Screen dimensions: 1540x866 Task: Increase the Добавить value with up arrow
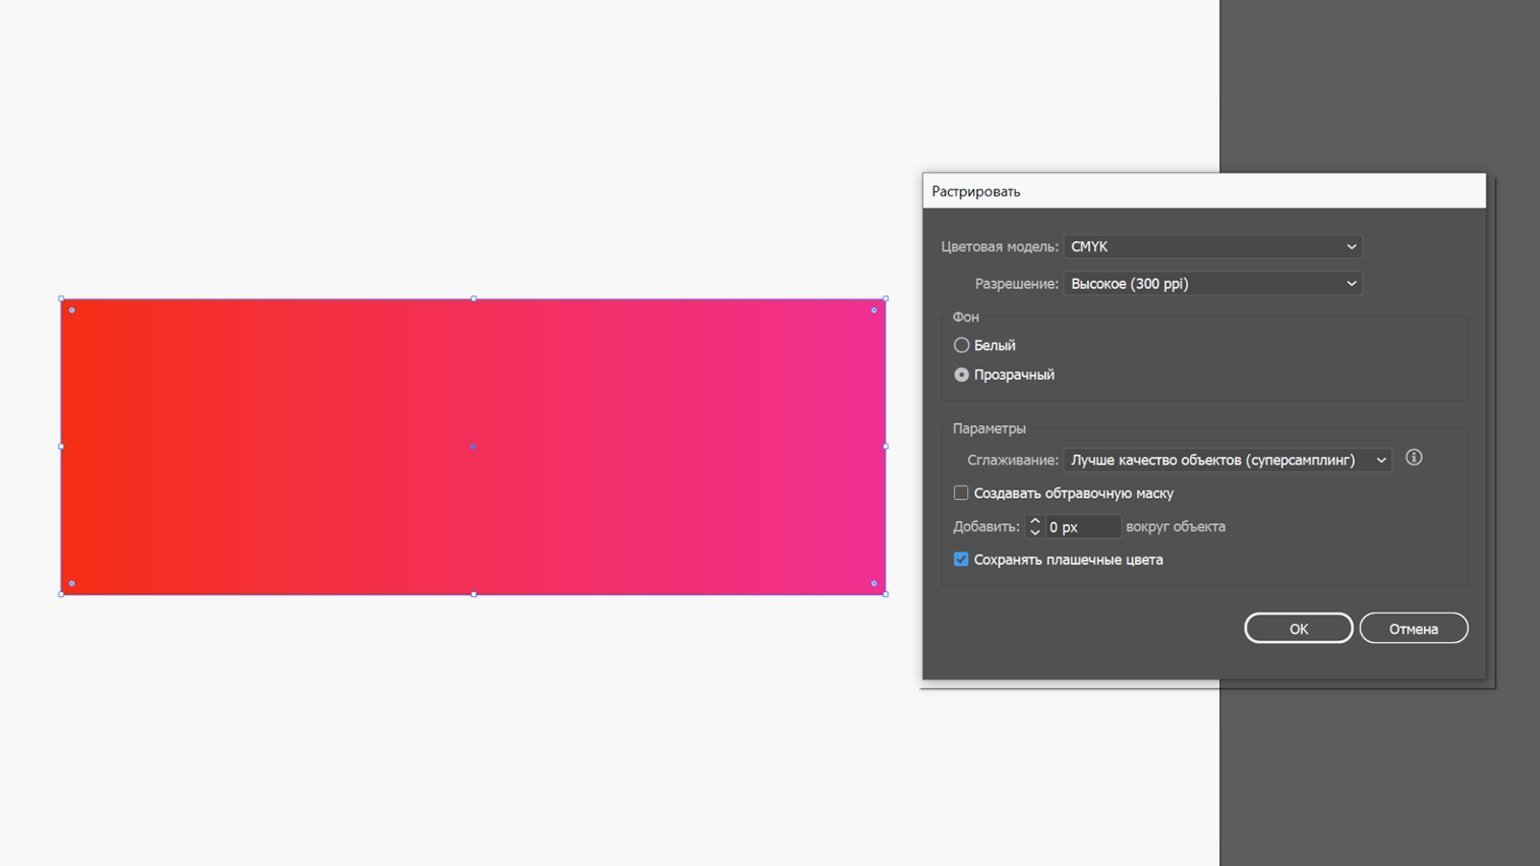(x=1035, y=521)
